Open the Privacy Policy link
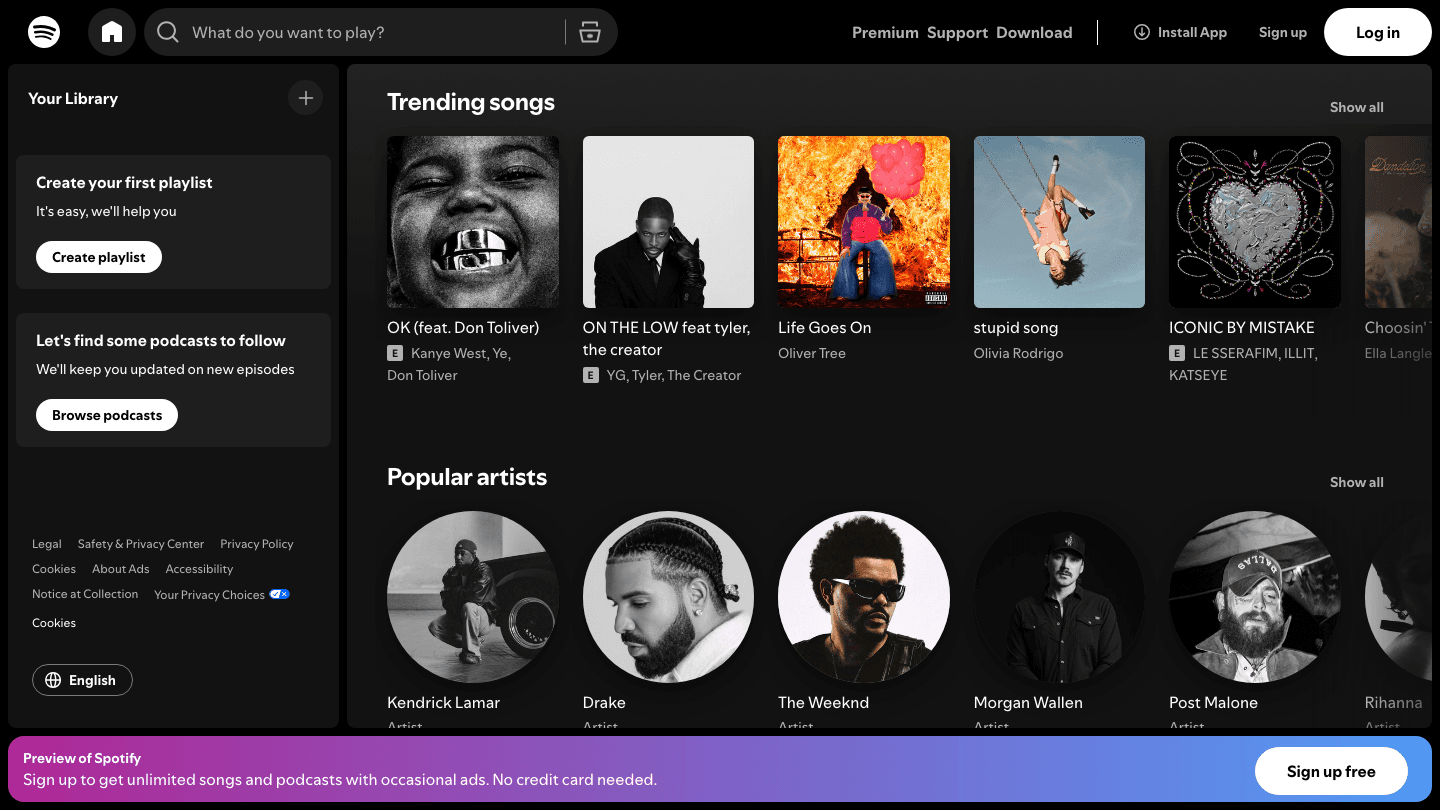The height and width of the screenshot is (810, 1440). (x=257, y=544)
